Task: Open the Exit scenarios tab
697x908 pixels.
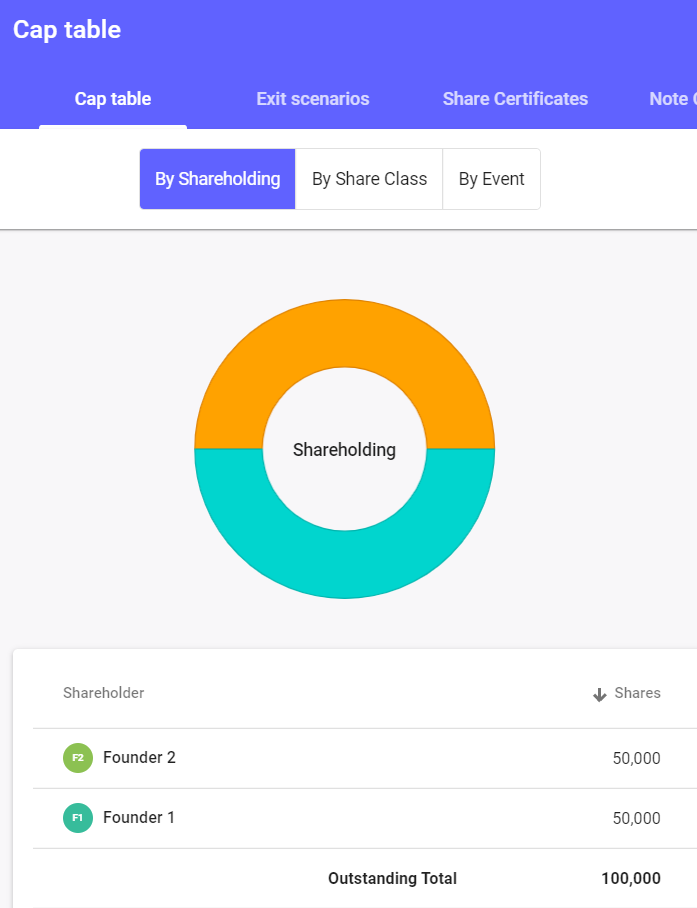Action: pos(313,99)
